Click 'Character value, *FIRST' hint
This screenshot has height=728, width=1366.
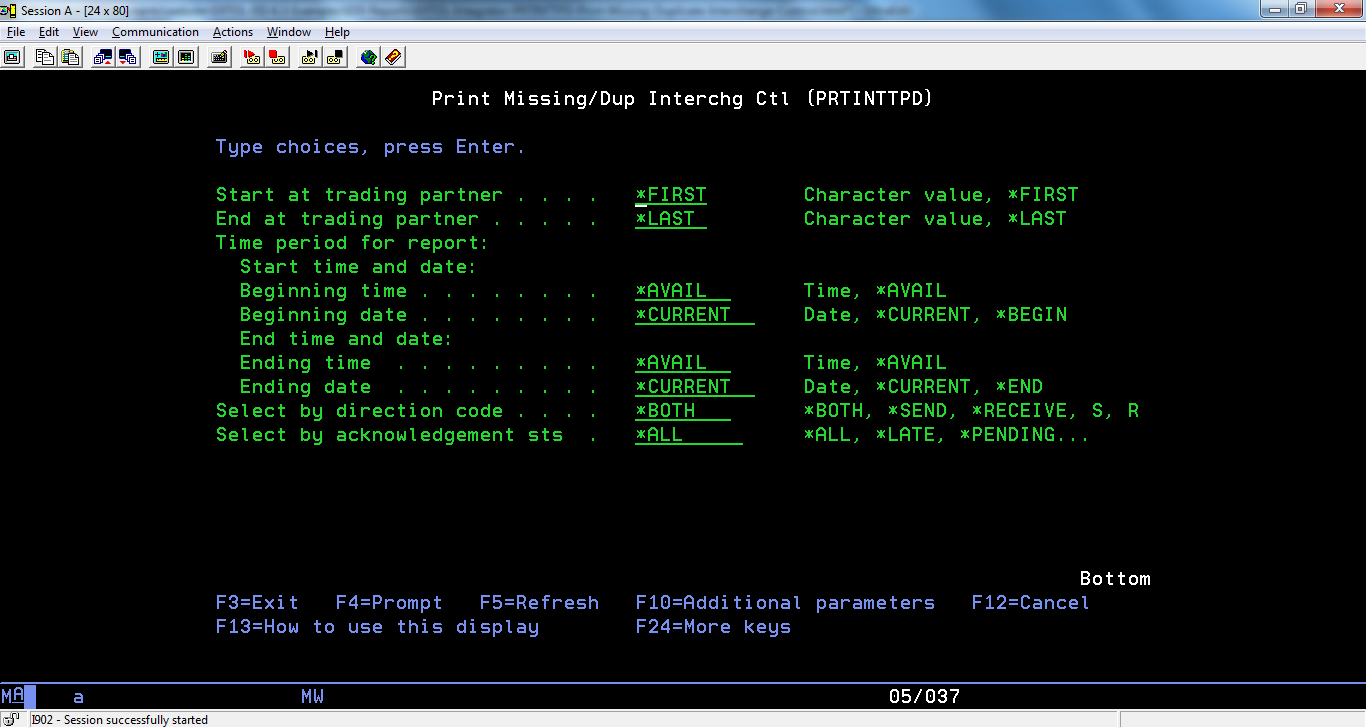(941, 195)
